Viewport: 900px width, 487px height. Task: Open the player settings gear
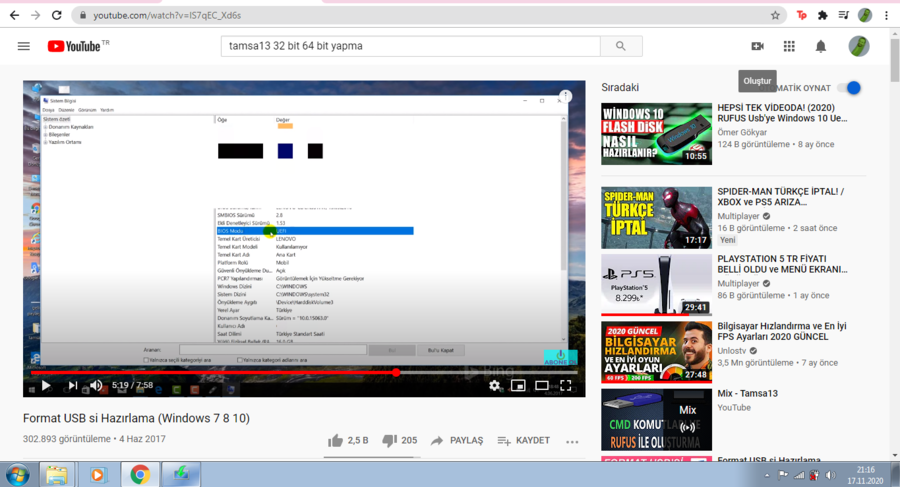(494, 385)
